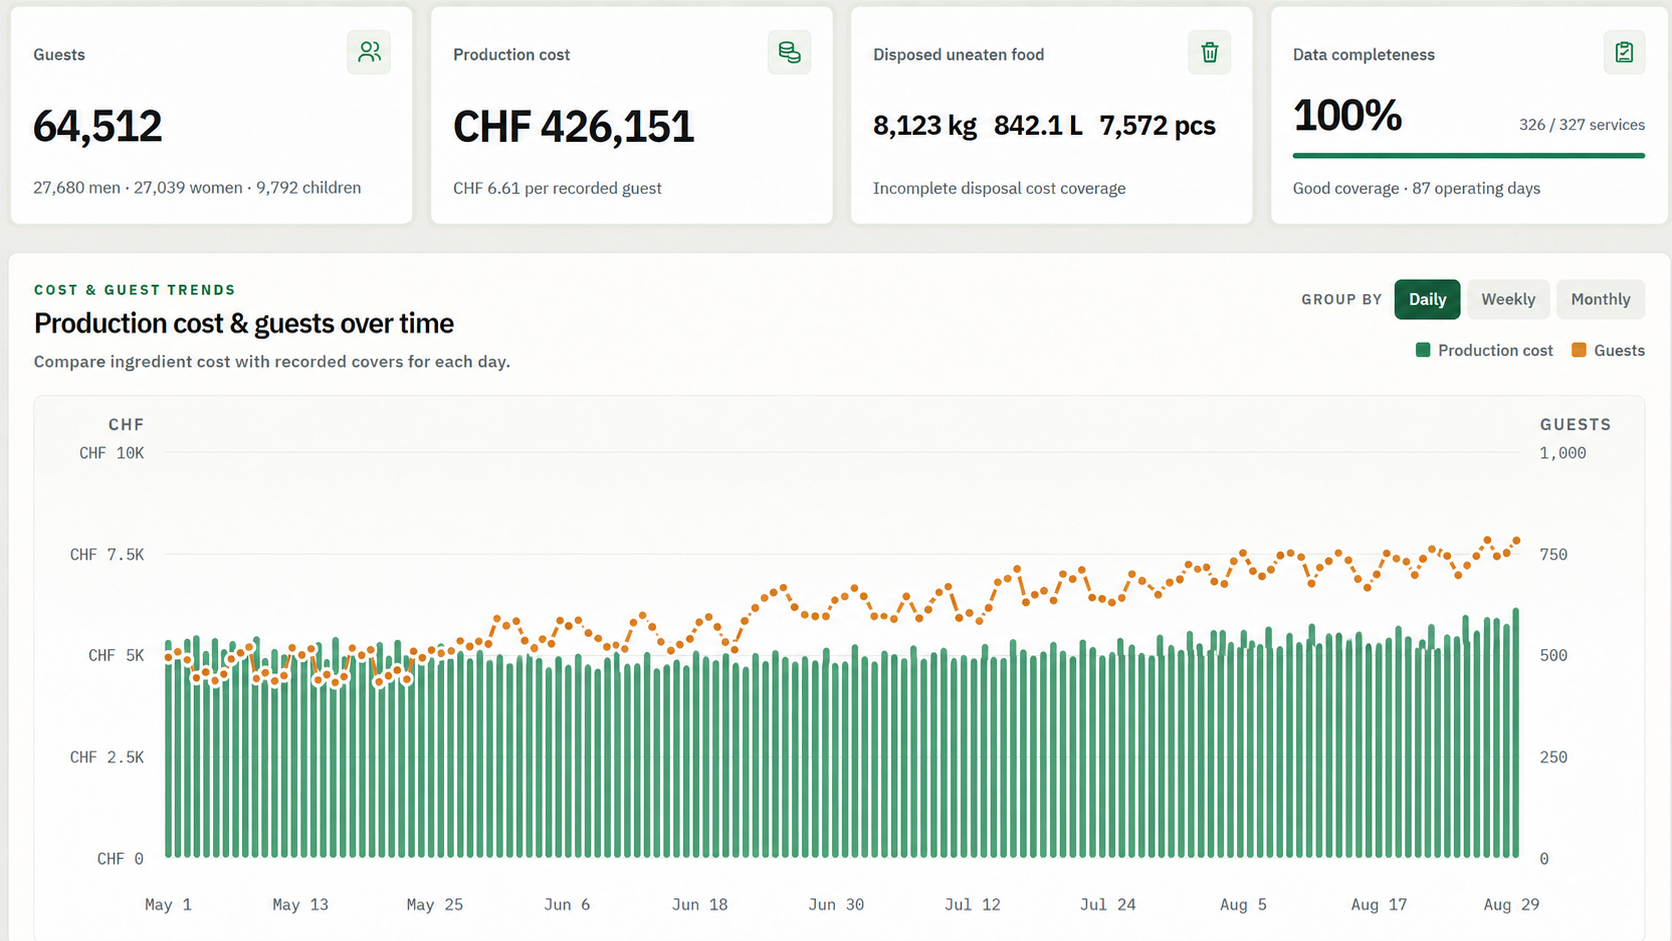Click the guest breakdown by men, women, children
Viewport: 1672px width, 941px height.
pos(197,188)
